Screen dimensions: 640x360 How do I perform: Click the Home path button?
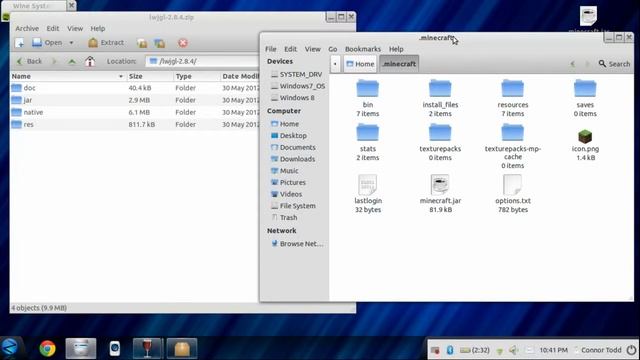click(360, 64)
